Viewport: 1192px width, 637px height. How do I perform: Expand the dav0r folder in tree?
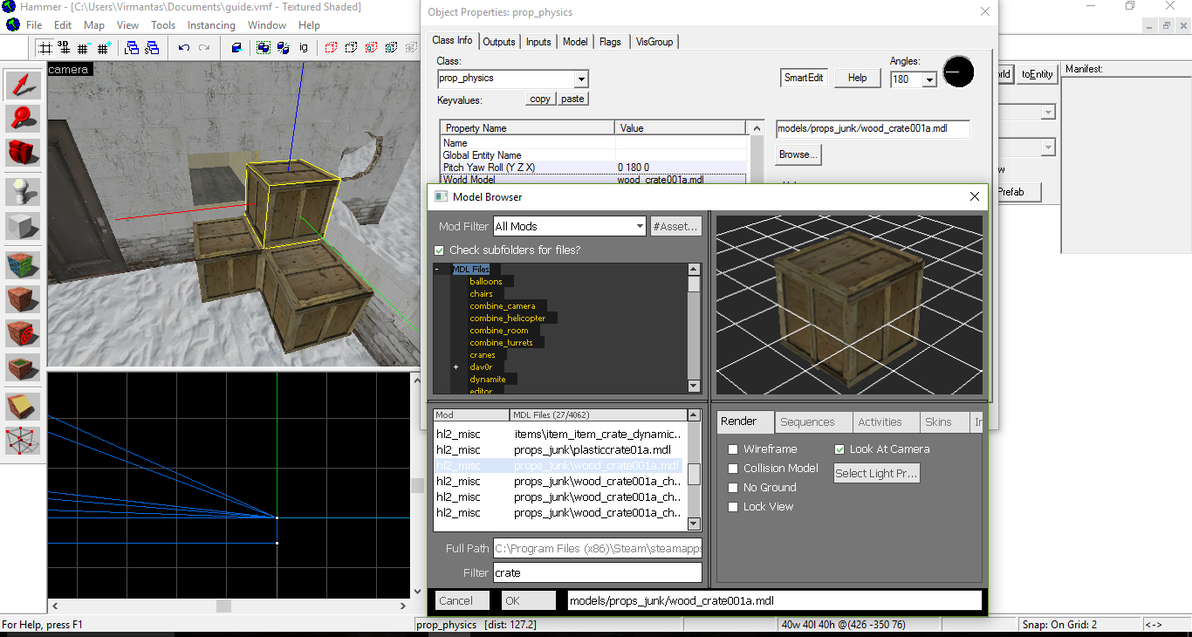(456, 367)
